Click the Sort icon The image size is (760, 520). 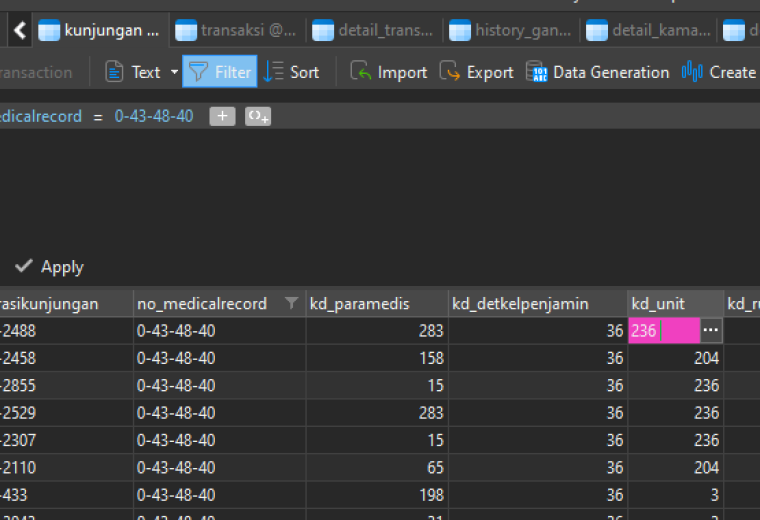pos(274,72)
